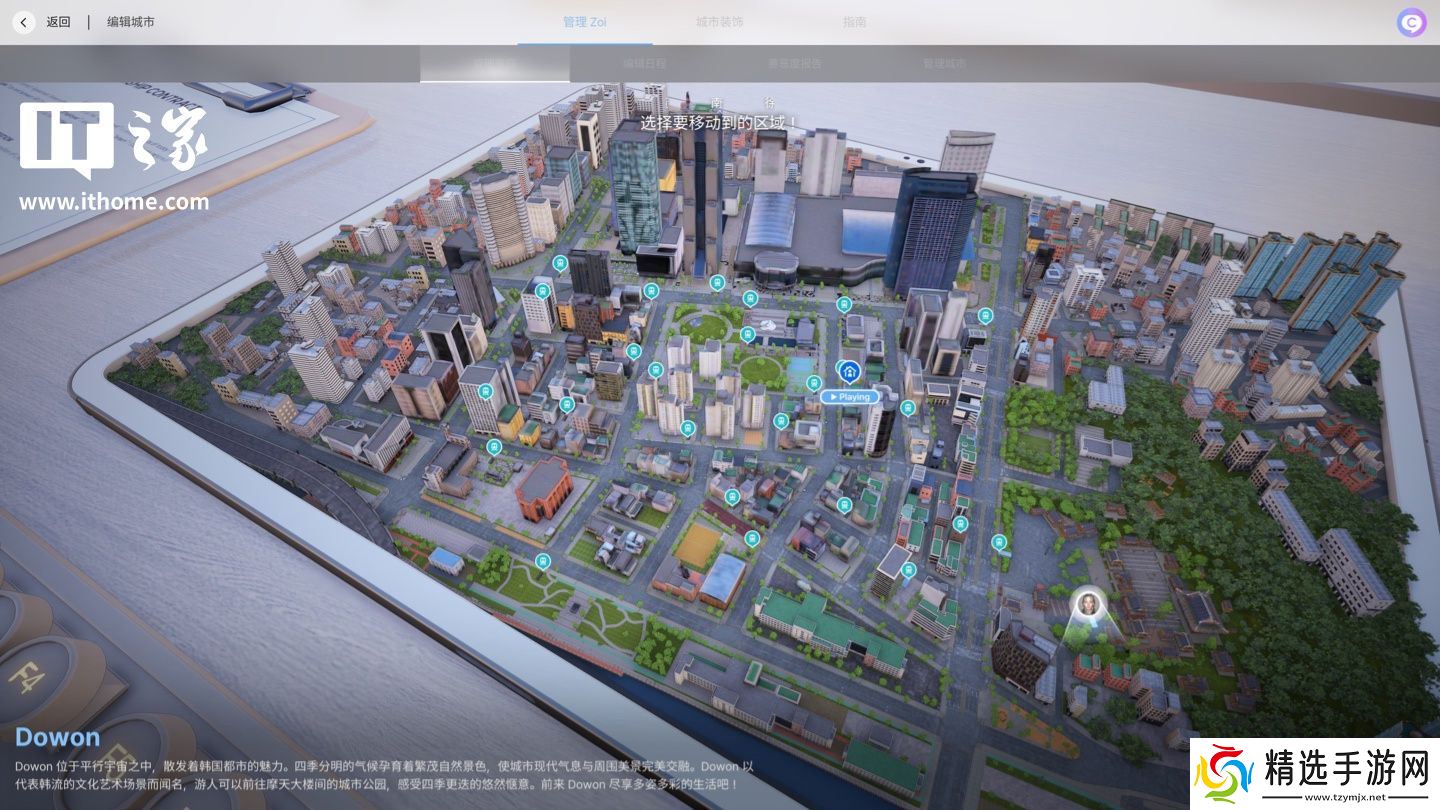Select the transit marker directly left of the Playing label
1440x810 pixels.
813,382
